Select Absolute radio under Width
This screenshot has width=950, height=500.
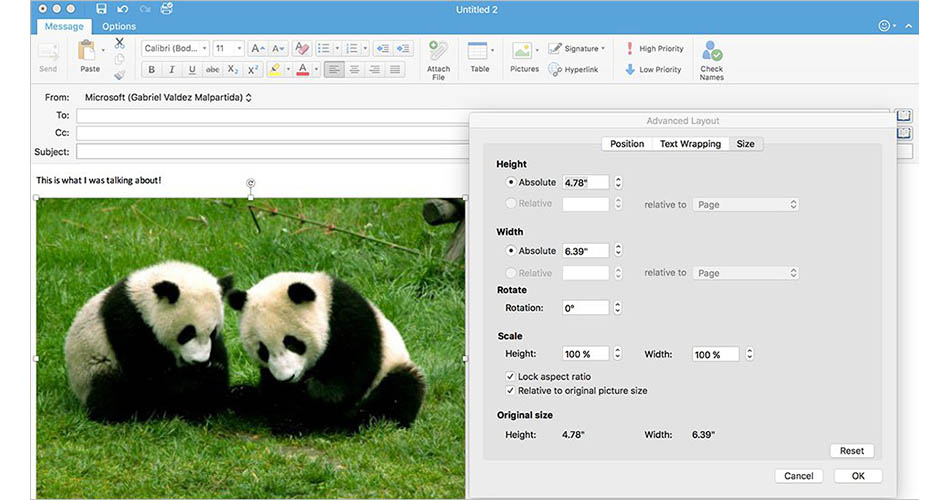click(x=511, y=250)
